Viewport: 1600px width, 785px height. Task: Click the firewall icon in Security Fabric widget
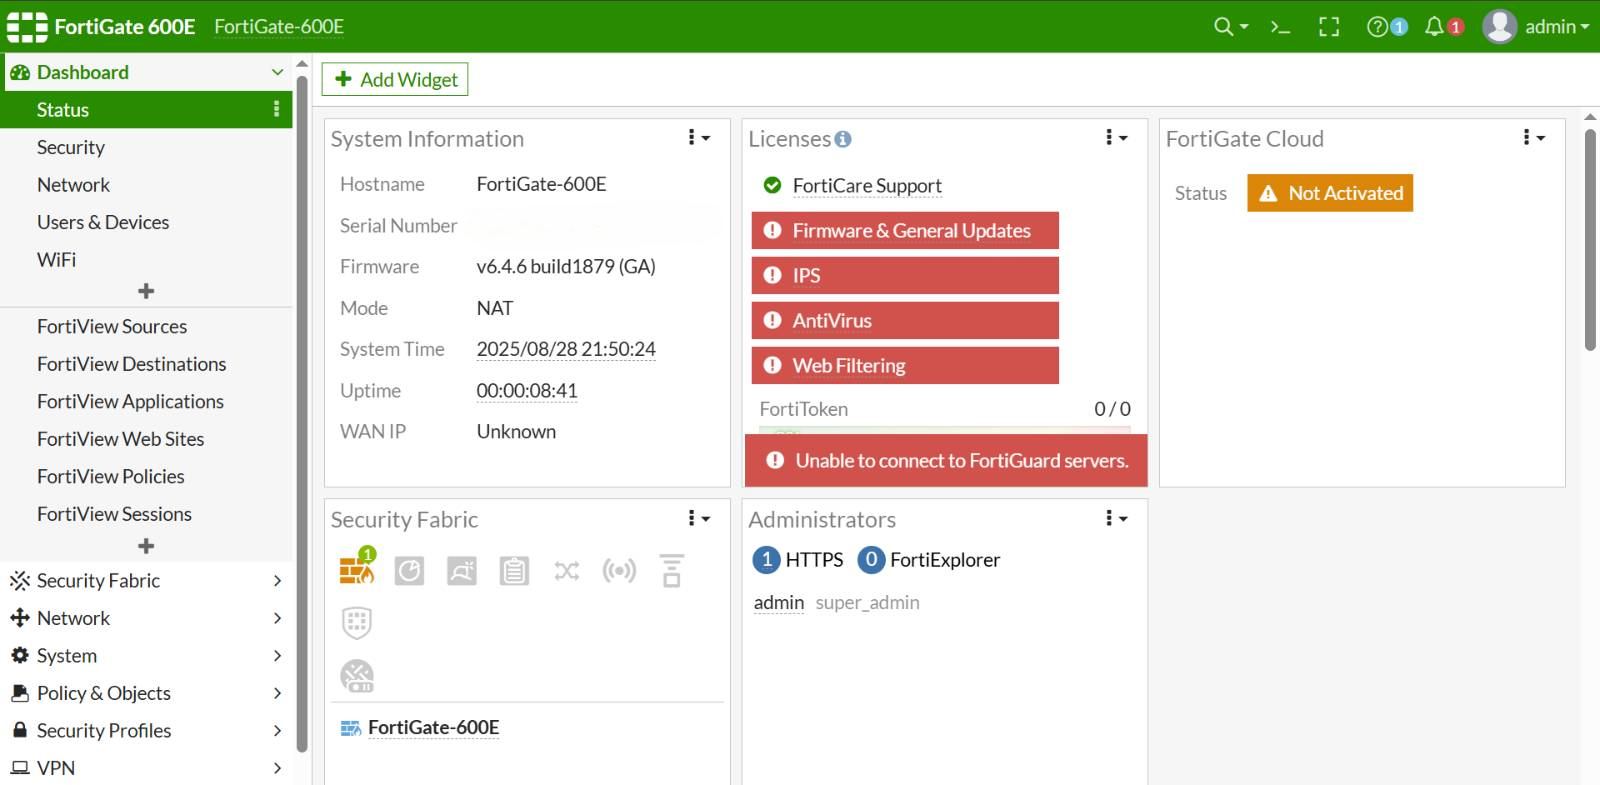[356, 569]
